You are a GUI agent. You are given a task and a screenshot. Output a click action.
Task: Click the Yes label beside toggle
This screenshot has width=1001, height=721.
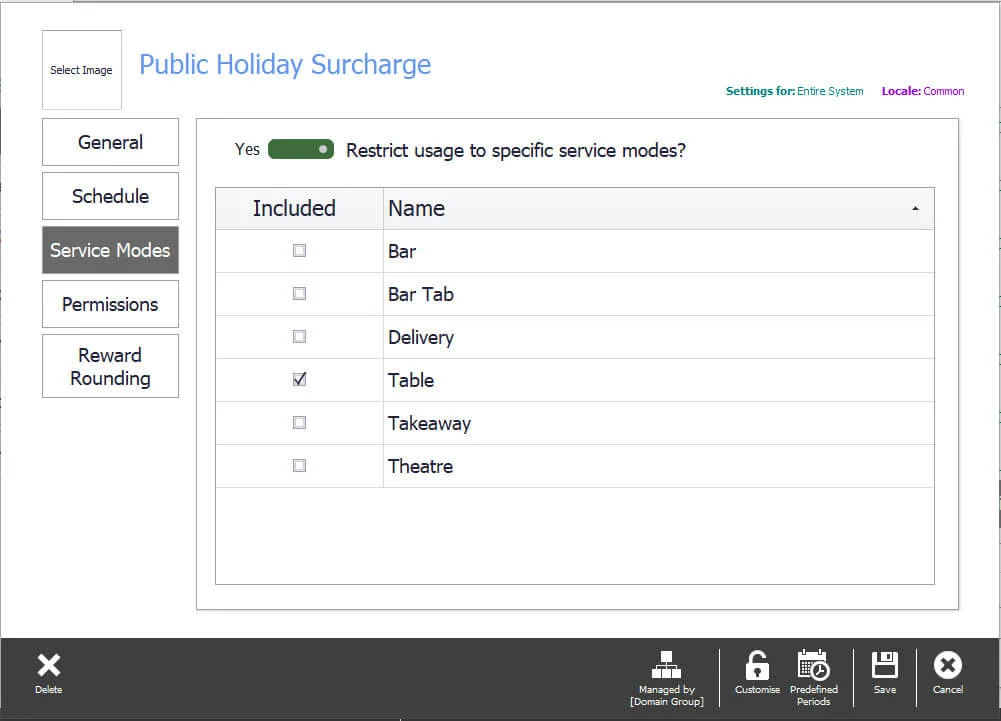point(247,149)
